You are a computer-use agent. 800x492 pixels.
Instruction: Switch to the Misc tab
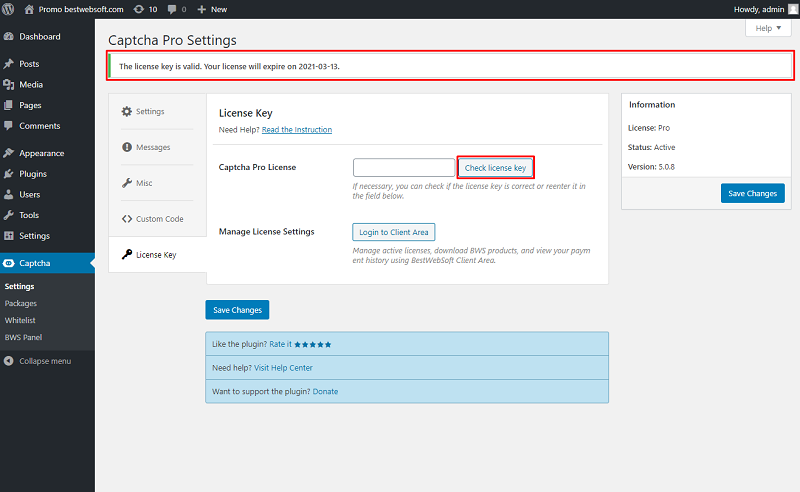(x=157, y=183)
